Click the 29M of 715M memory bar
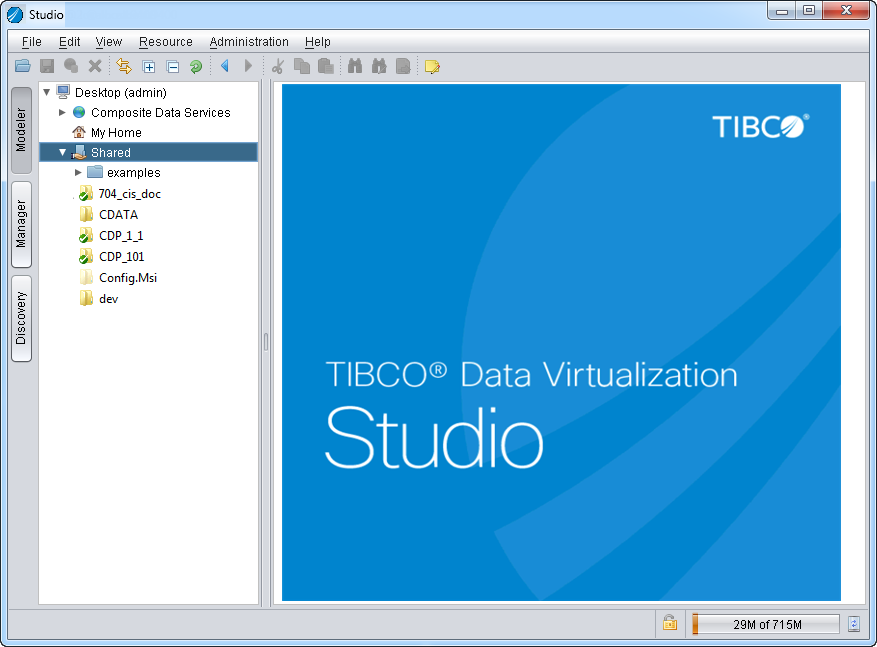 (x=766, y=624)
